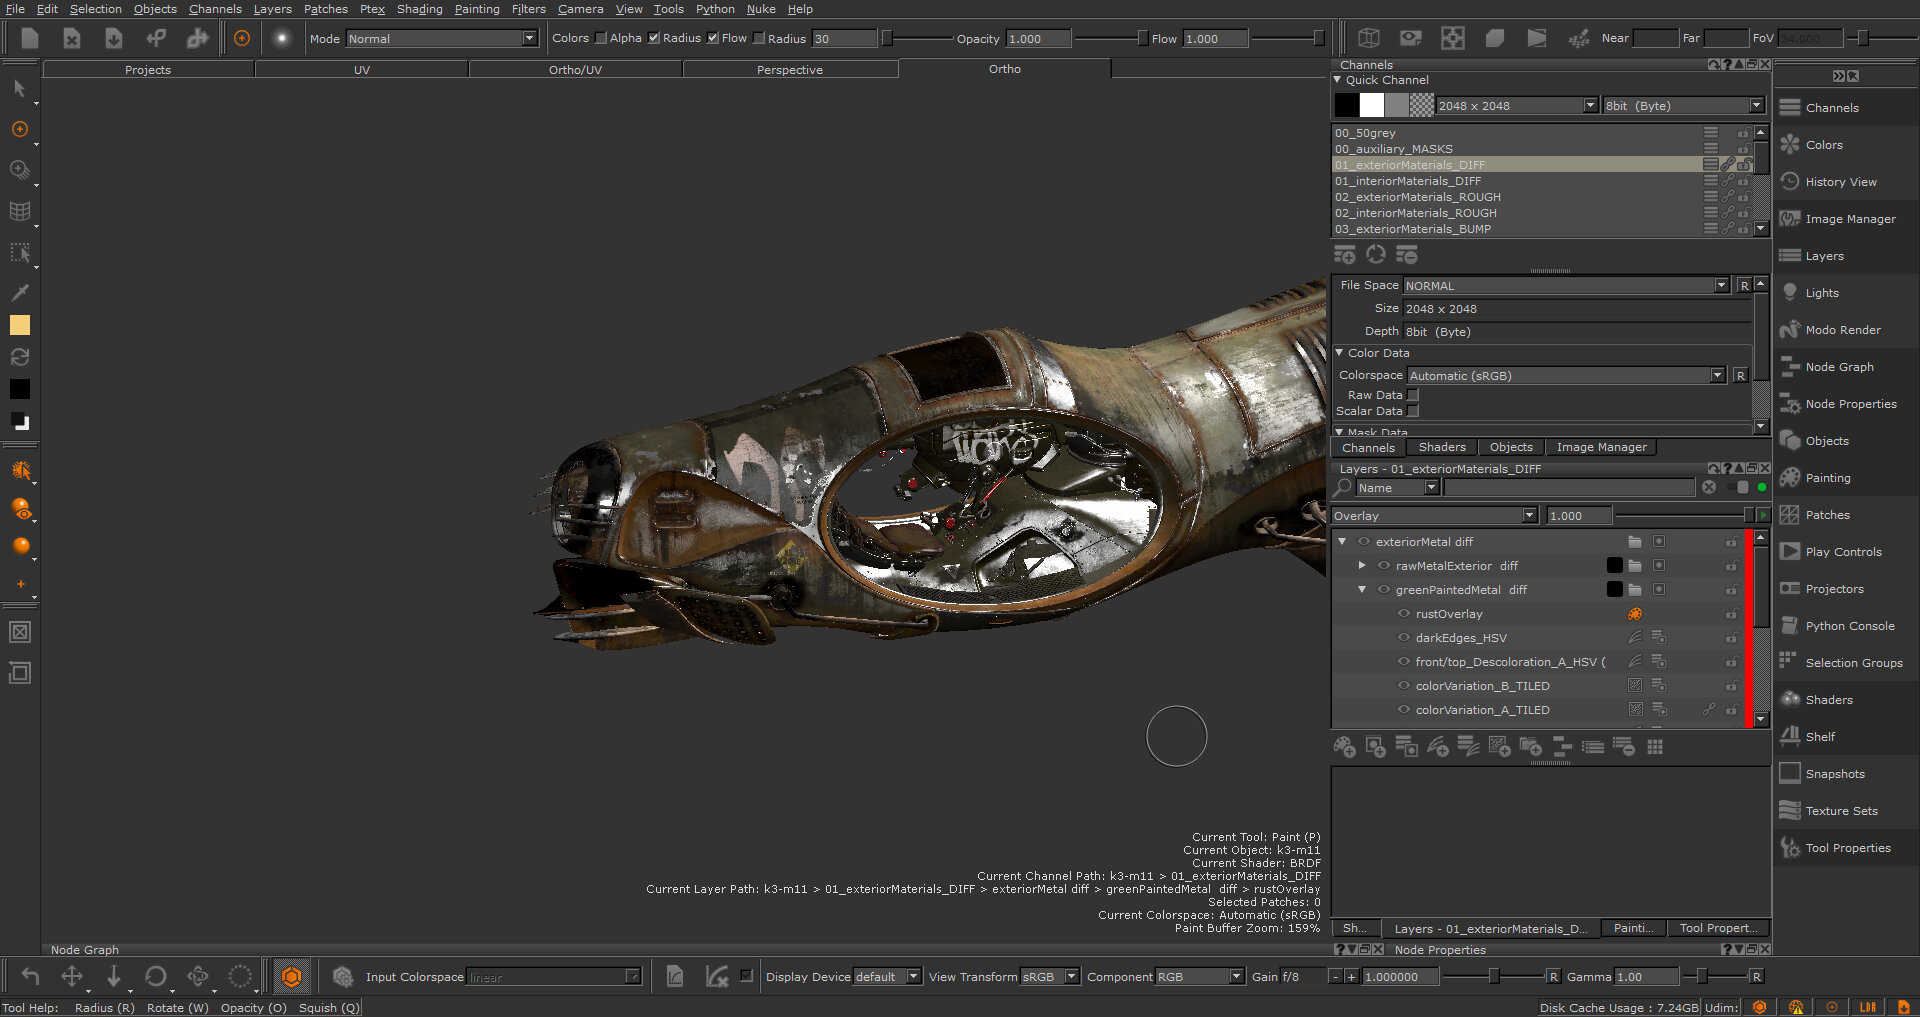Open the Python Console palette
The height and width of the screenshot is (1017, 1920).
pos(1849,626)
